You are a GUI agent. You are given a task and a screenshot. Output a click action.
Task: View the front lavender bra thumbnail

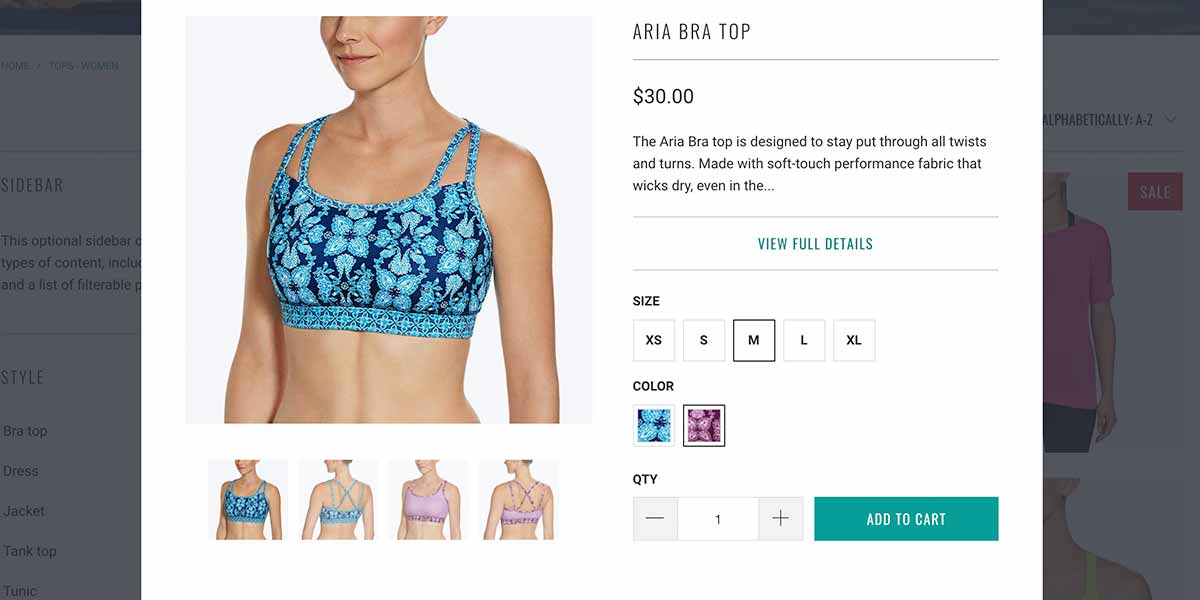(428, 500)
